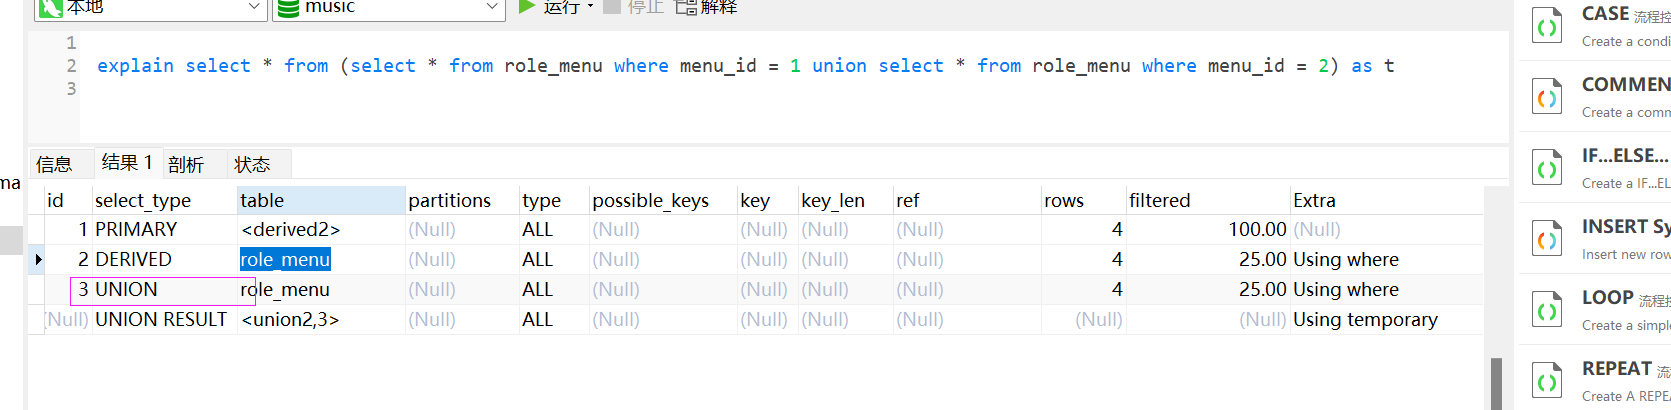
Task: Click the possible_keys column header
Action: click(x=650, y=201)
